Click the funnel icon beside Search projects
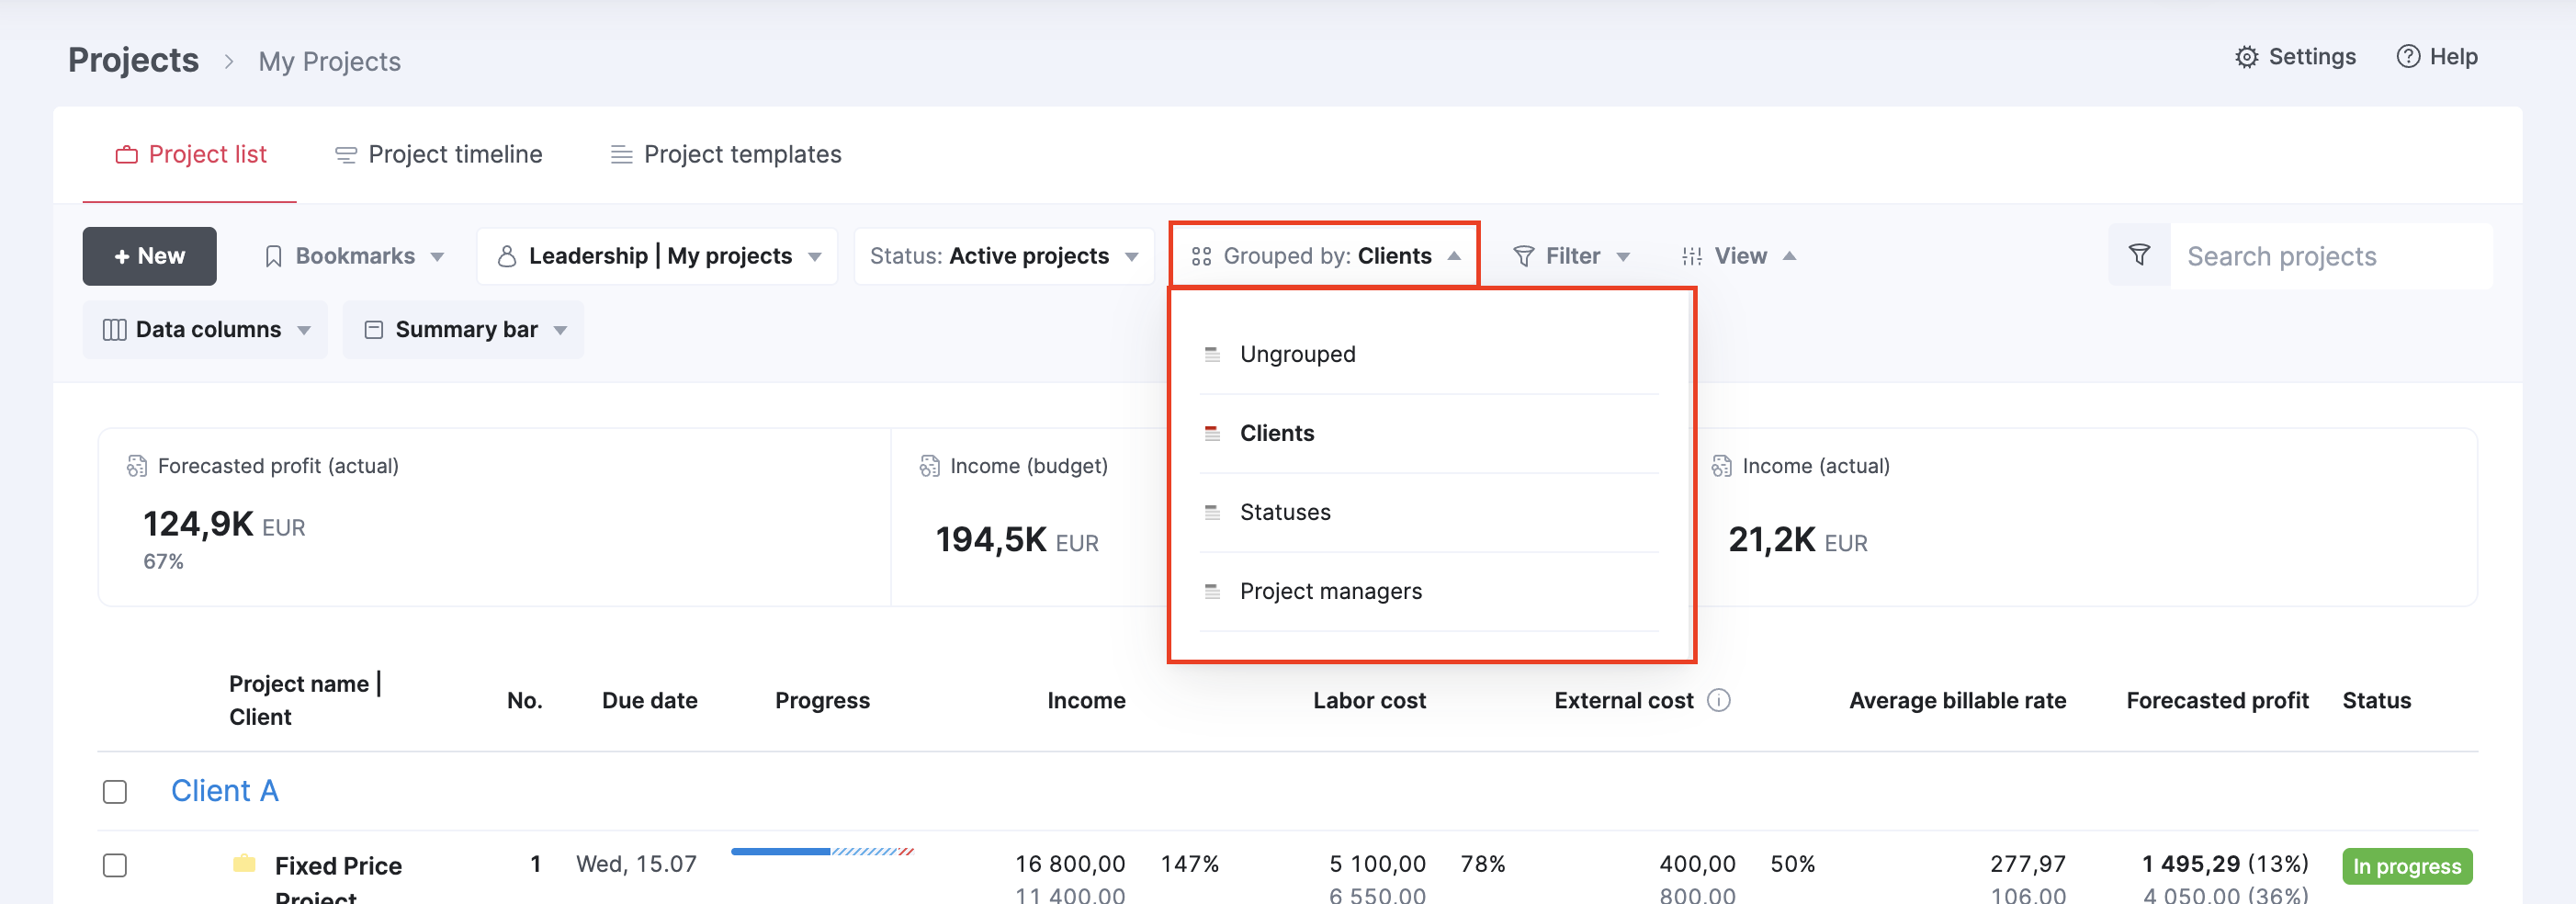2576x904 pixels. (2139, 255)
